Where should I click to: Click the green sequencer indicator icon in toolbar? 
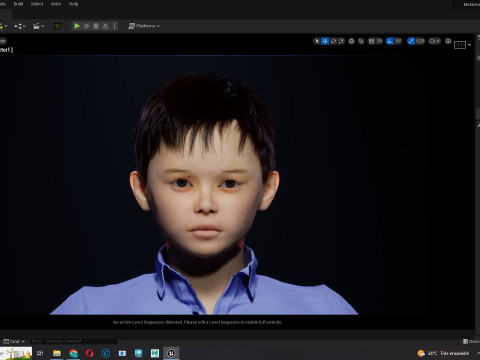point(57,26)
